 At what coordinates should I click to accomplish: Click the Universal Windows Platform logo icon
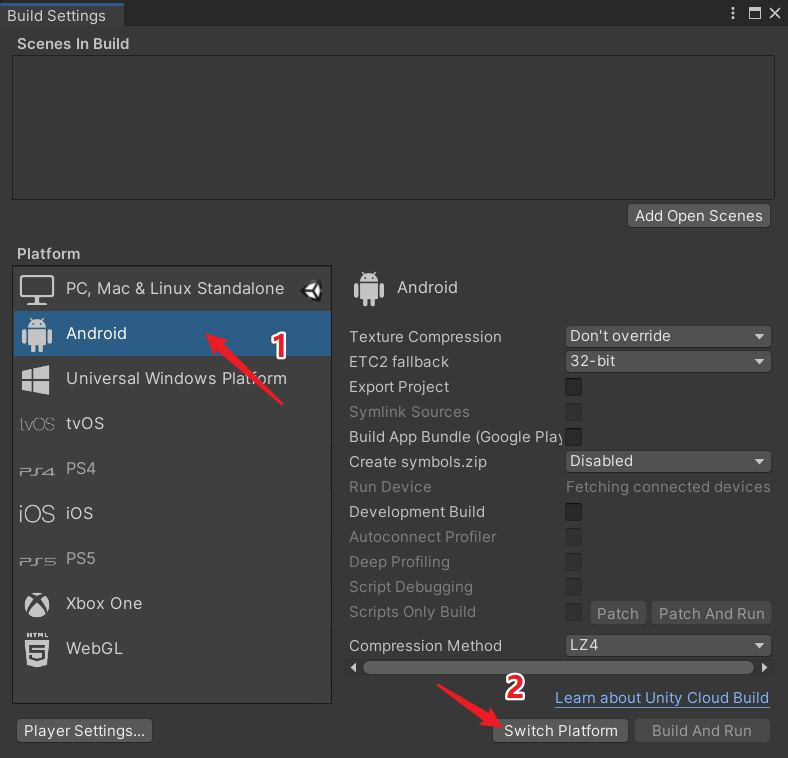(36, 380)
